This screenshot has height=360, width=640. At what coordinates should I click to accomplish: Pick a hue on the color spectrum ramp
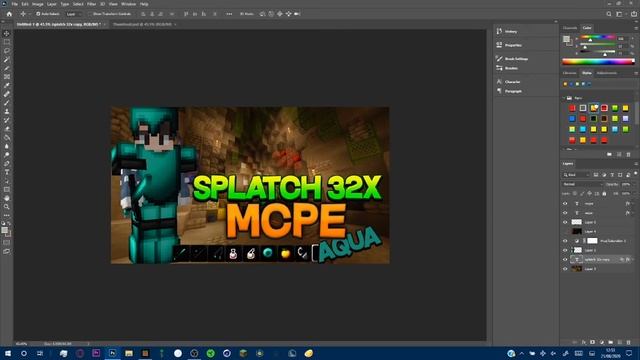[x=598, y=62]
